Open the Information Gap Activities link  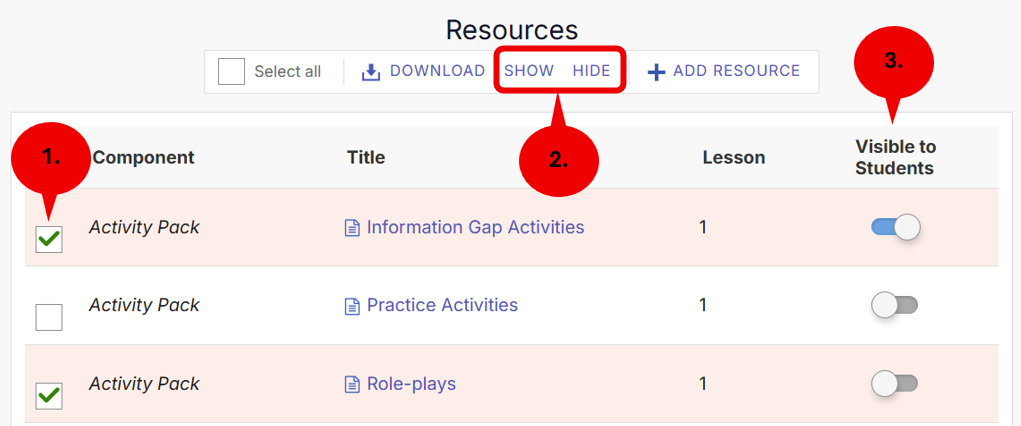tap(475, 227)
